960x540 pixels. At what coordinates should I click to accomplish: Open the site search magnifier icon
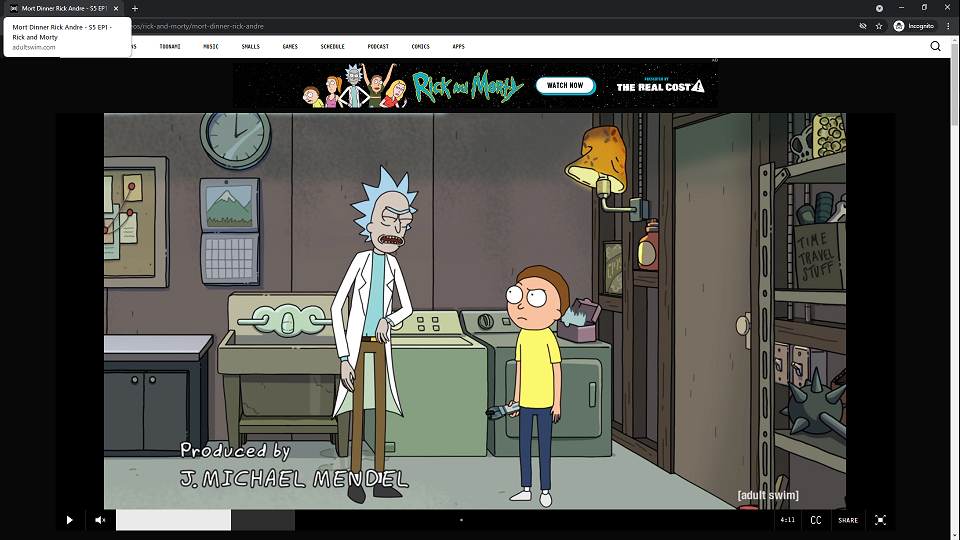pos(936,46)
